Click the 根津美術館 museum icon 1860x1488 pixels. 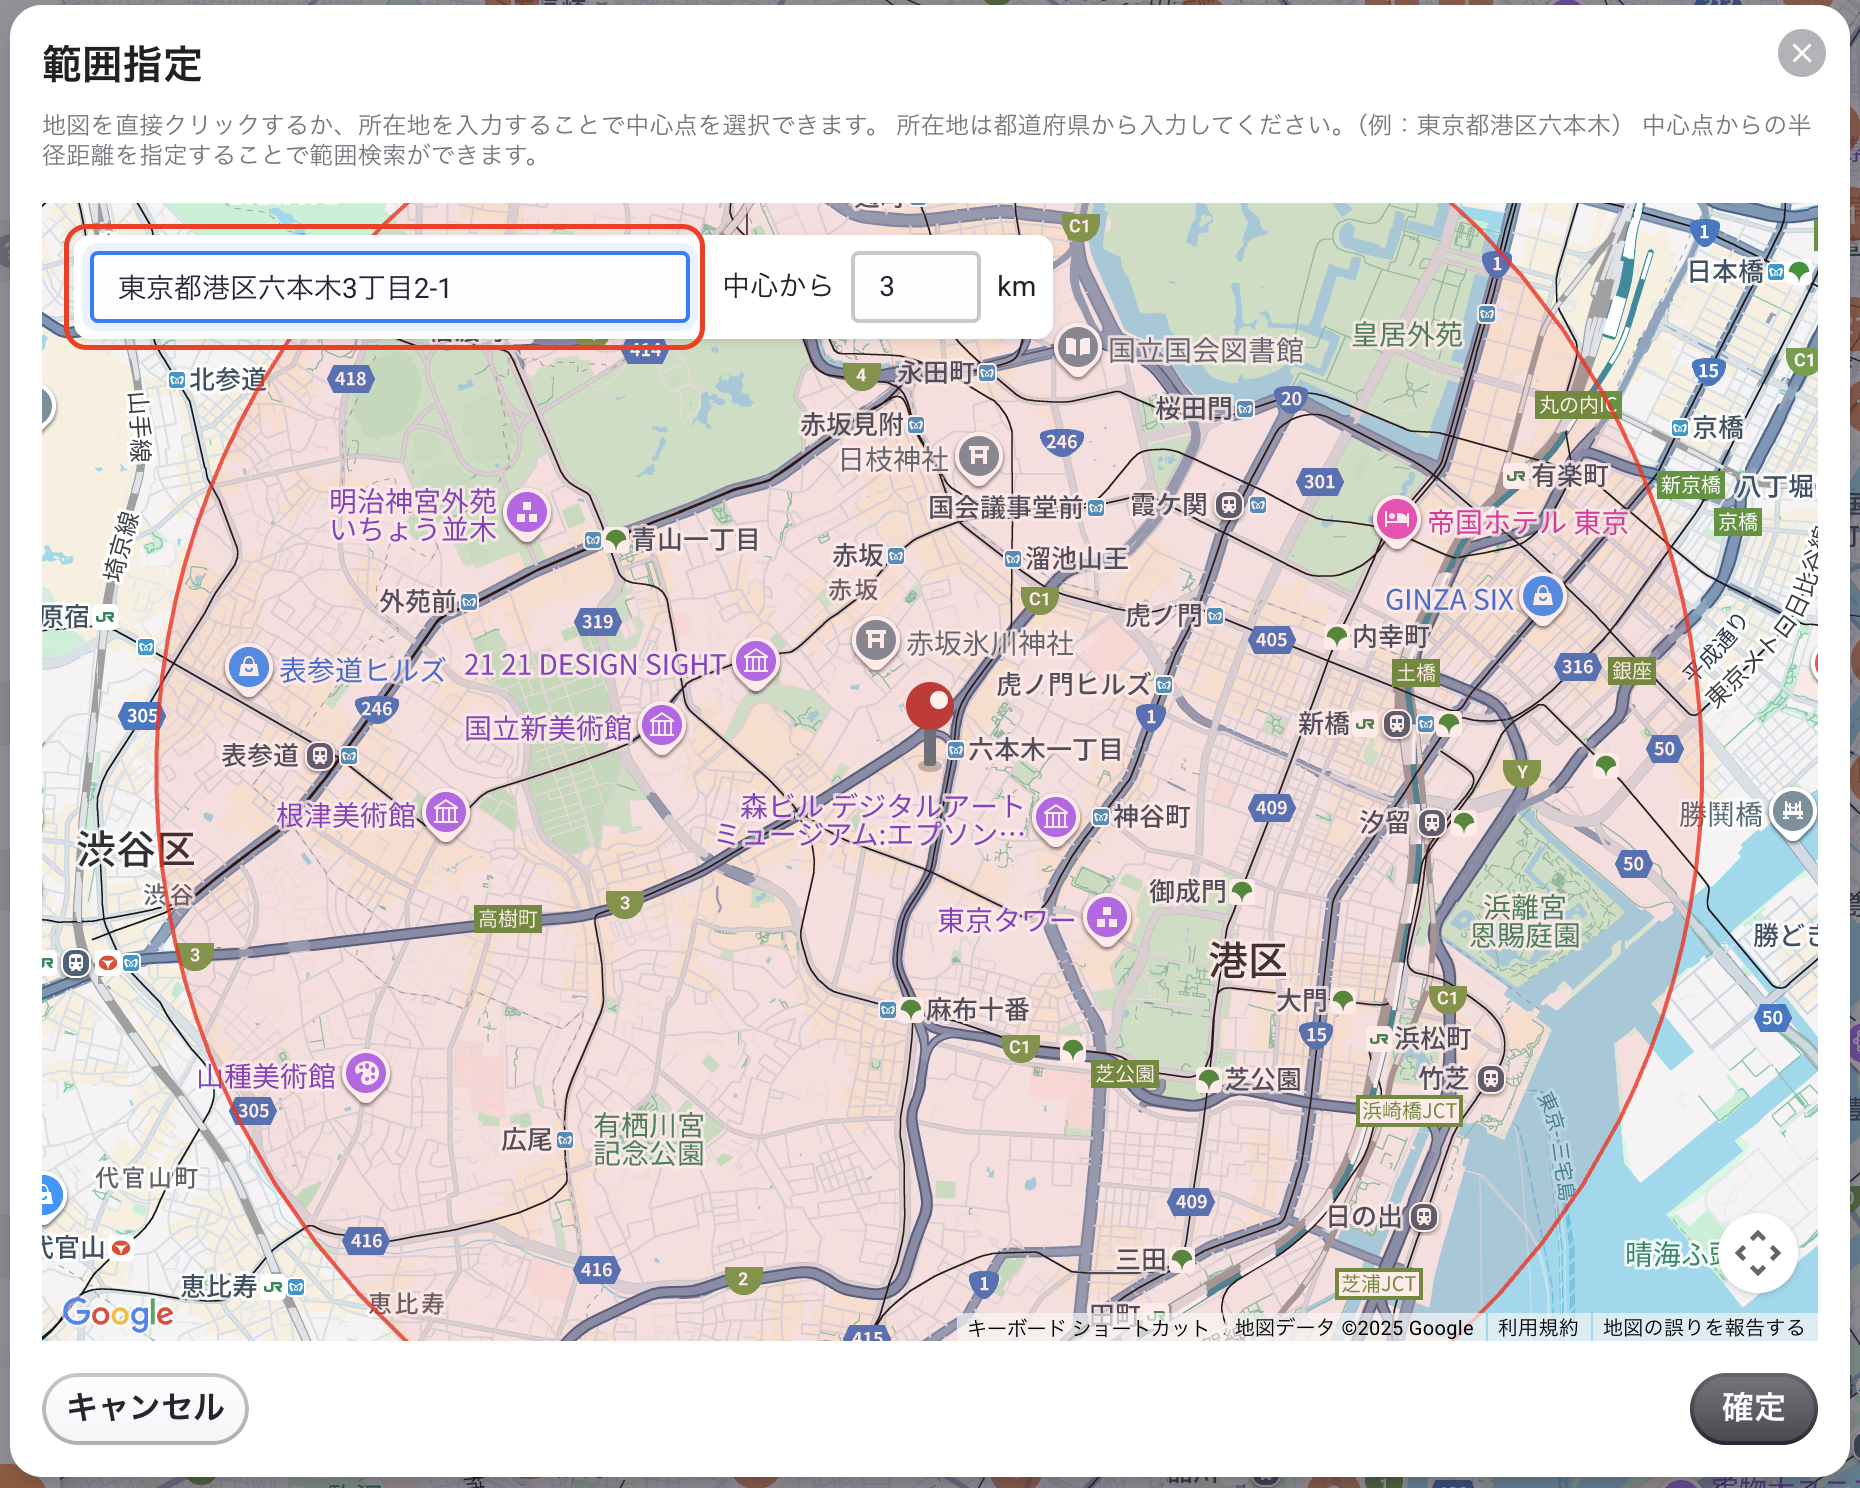tap(446, 814)
